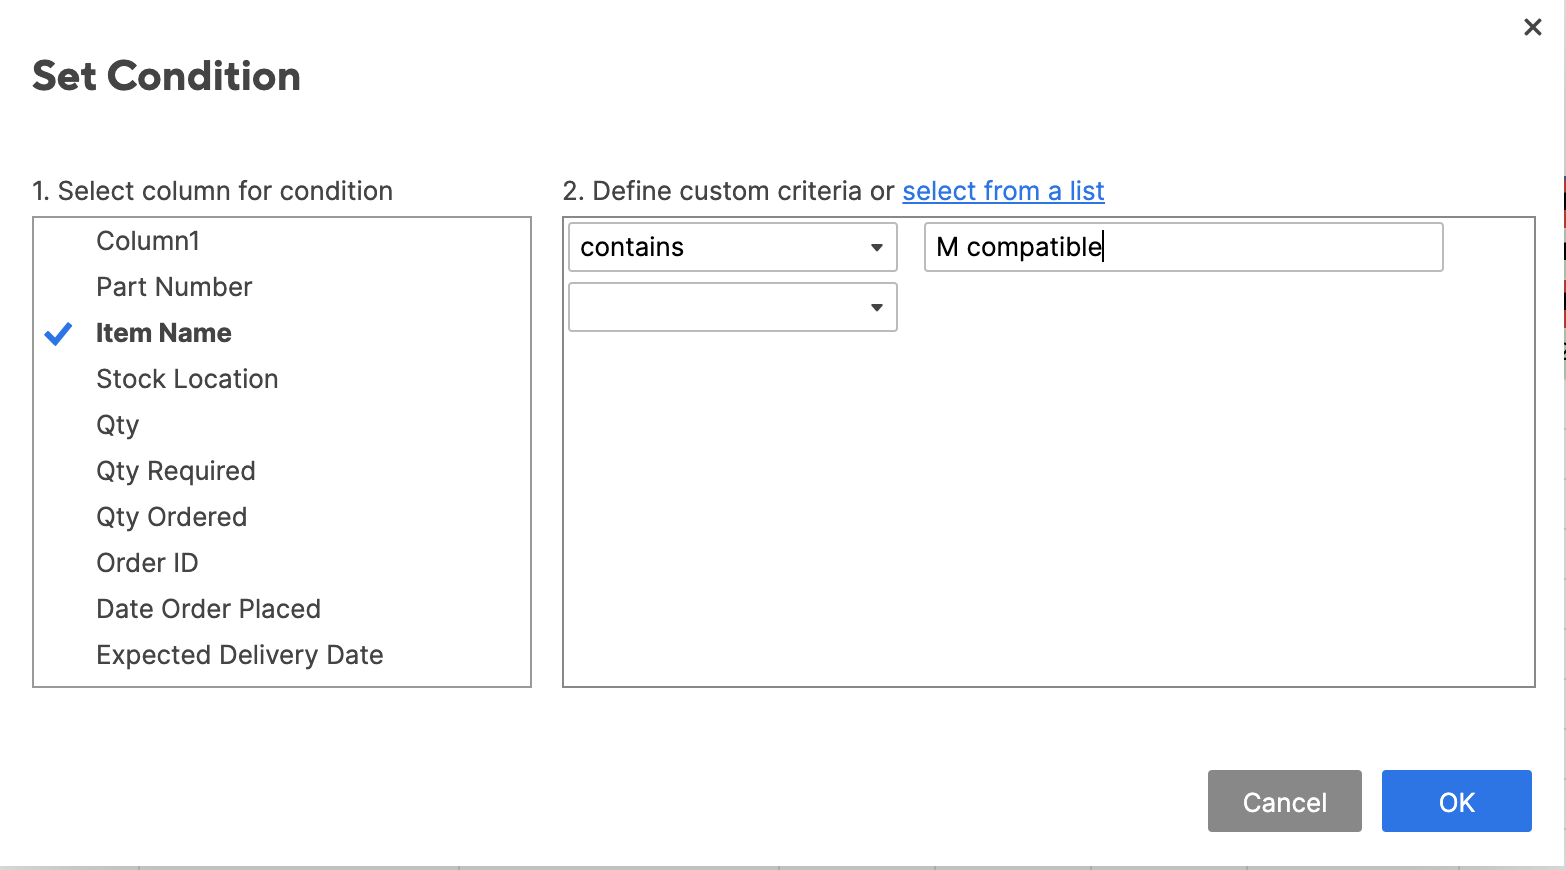1566x870 pixels.
Task: Select Date Order Placed column
Action: (208, 609)
